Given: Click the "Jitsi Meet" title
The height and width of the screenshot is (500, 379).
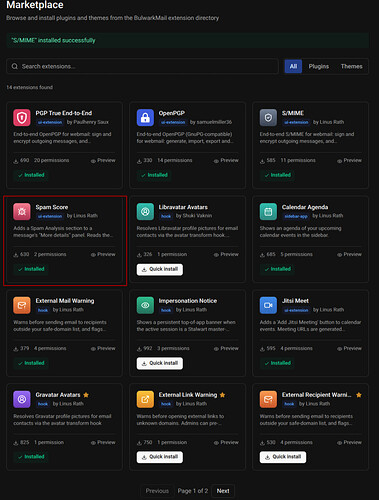Looking at the screenshot, I should 295,301.
